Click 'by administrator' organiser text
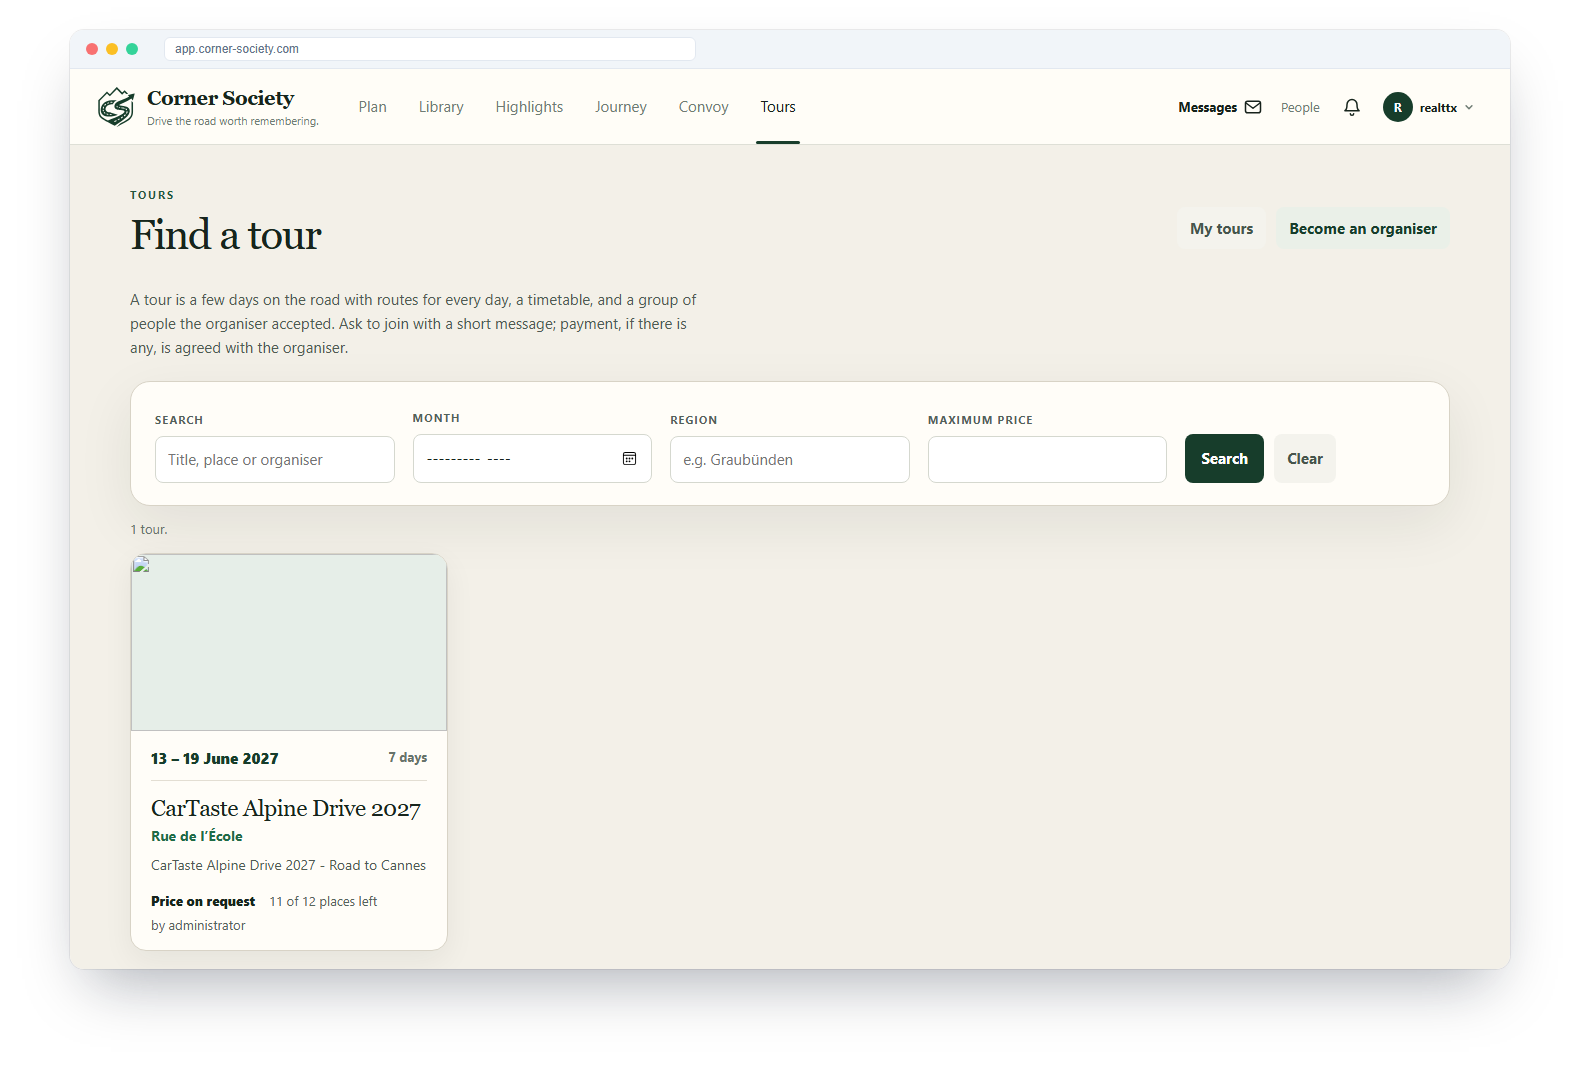The height and width of the screenshot is (1068, 1580). point(198,926)
